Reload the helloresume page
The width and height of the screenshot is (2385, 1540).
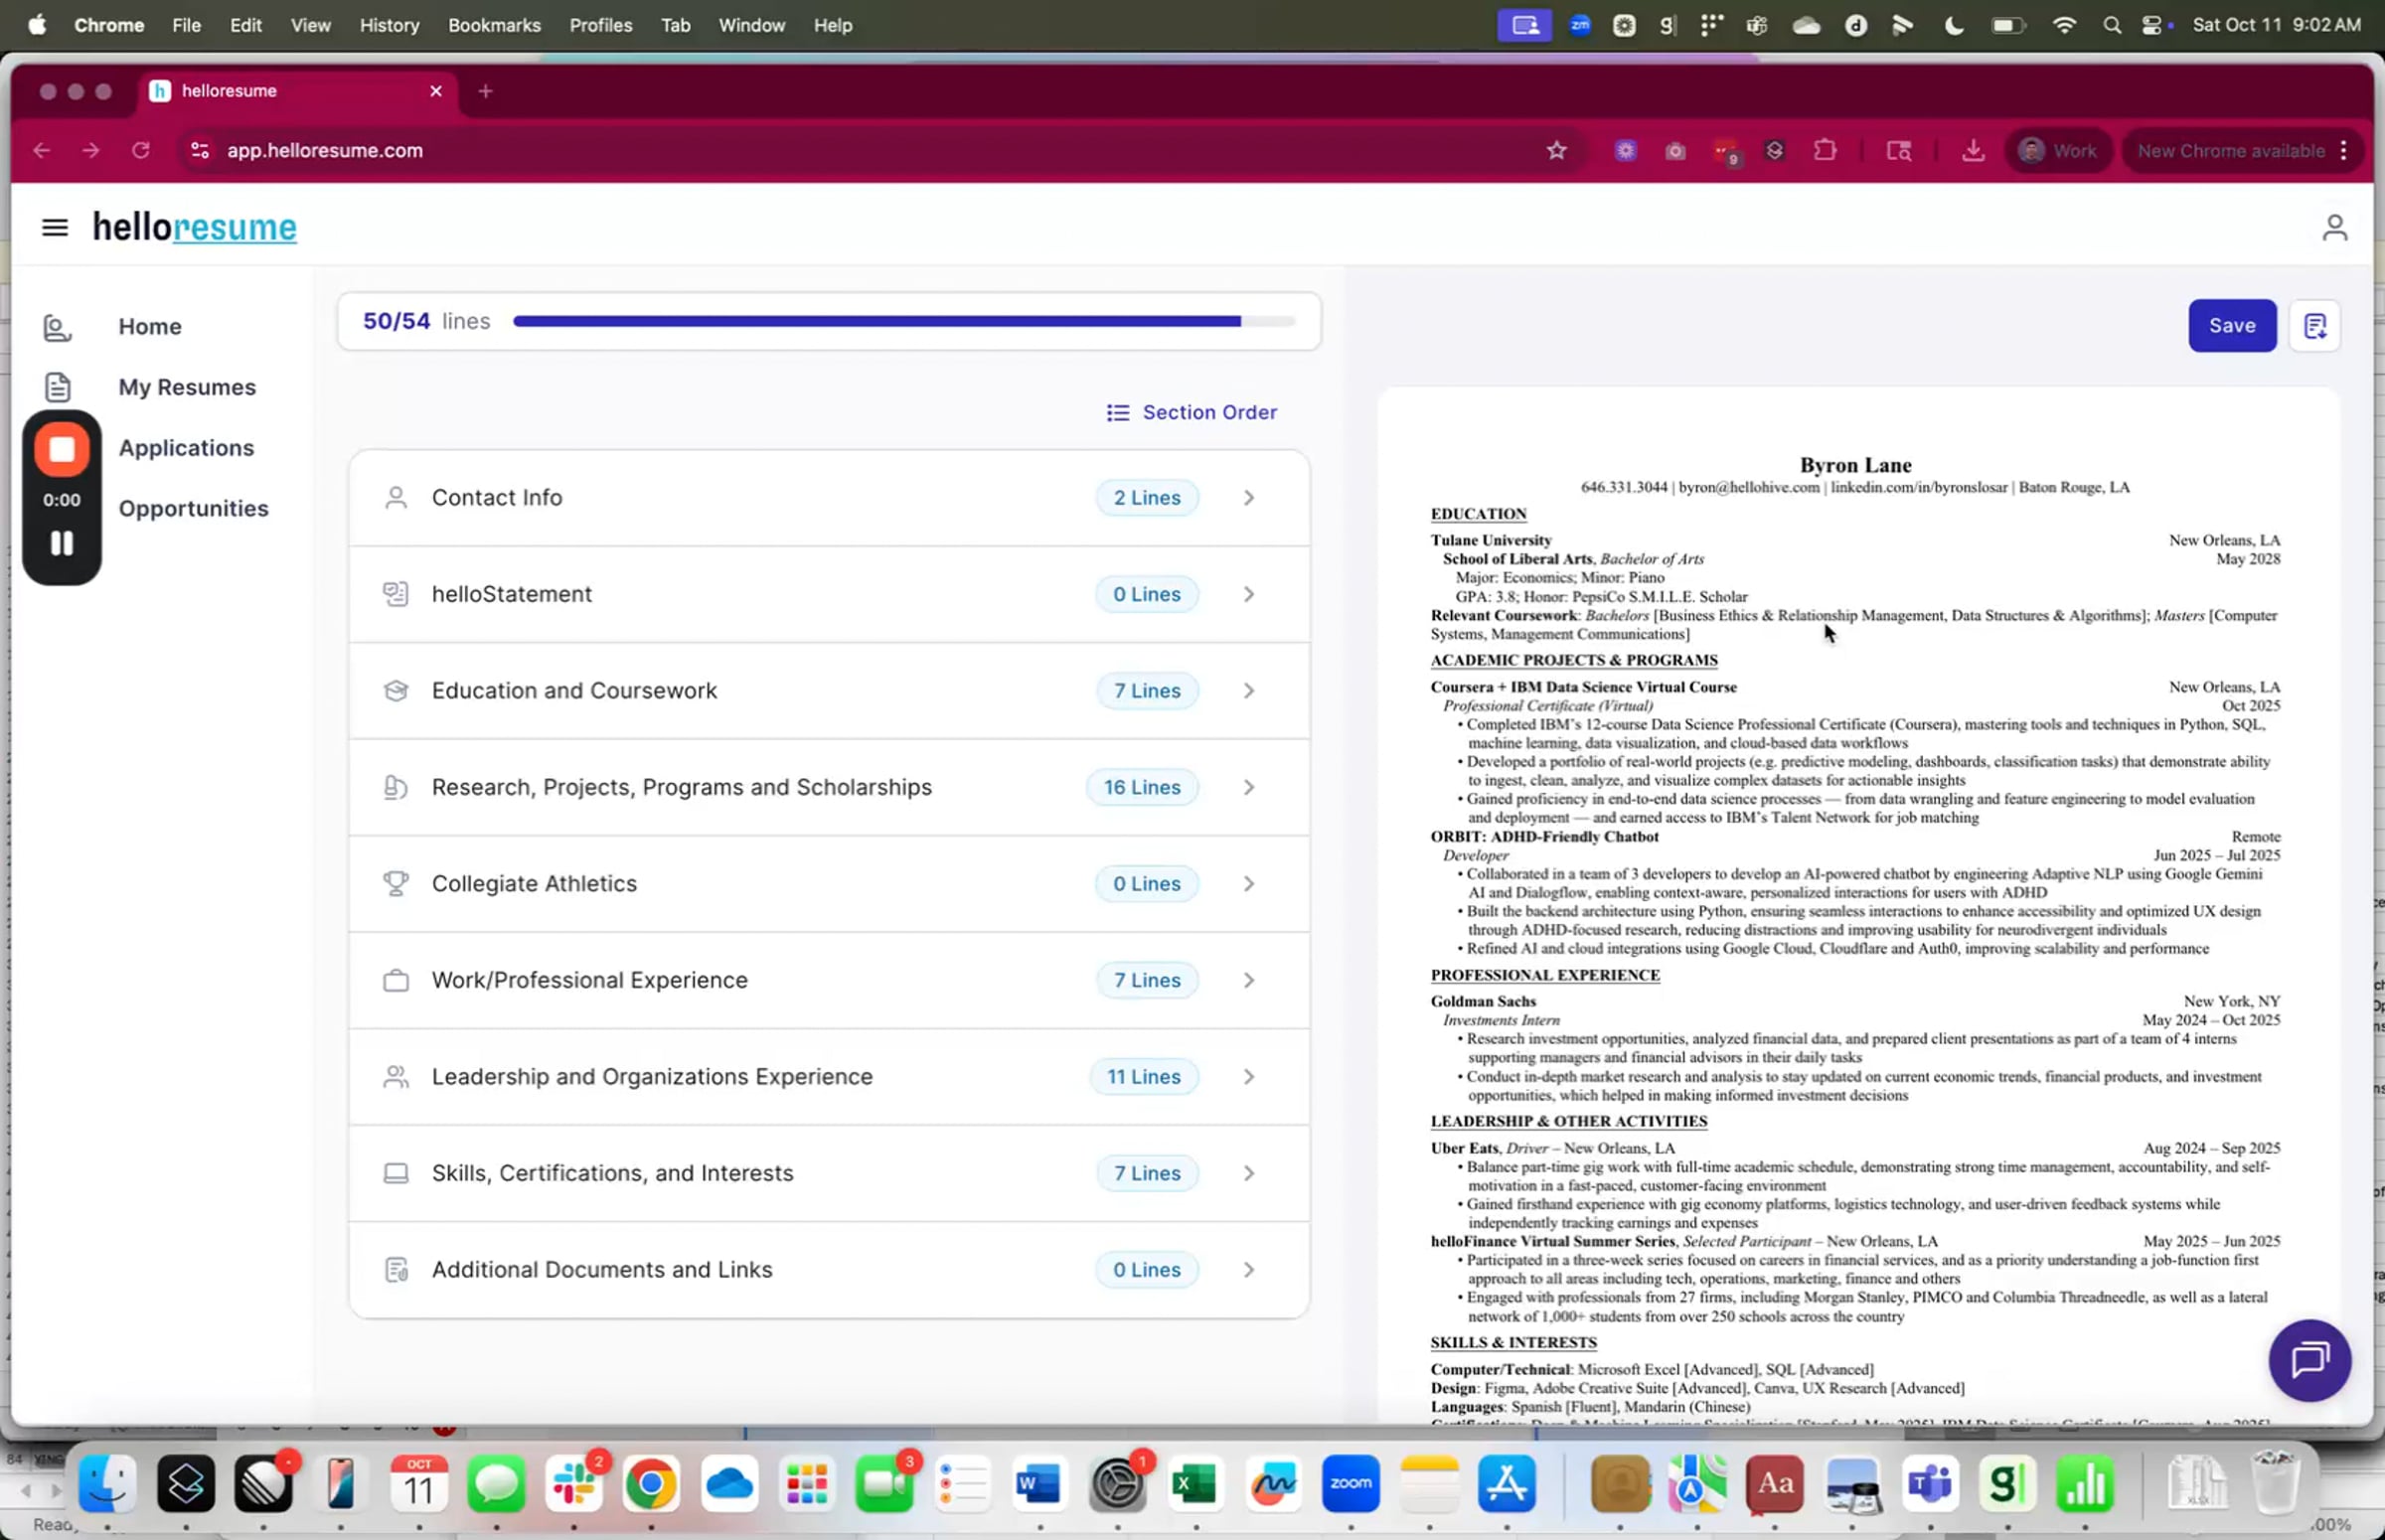tap(141, 150)
